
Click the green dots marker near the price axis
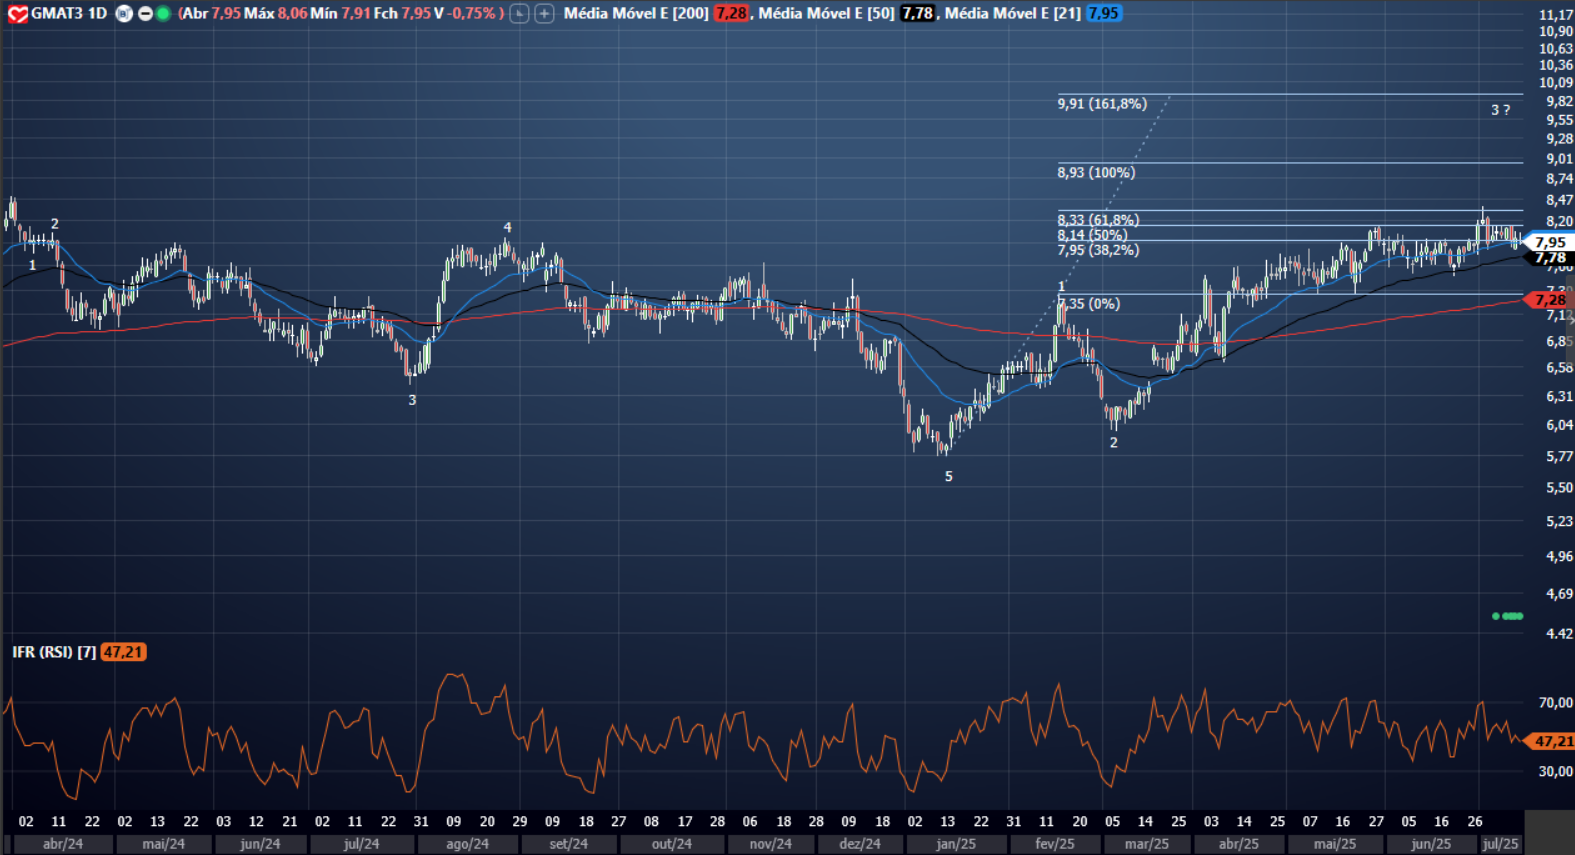pos(1508,616)
